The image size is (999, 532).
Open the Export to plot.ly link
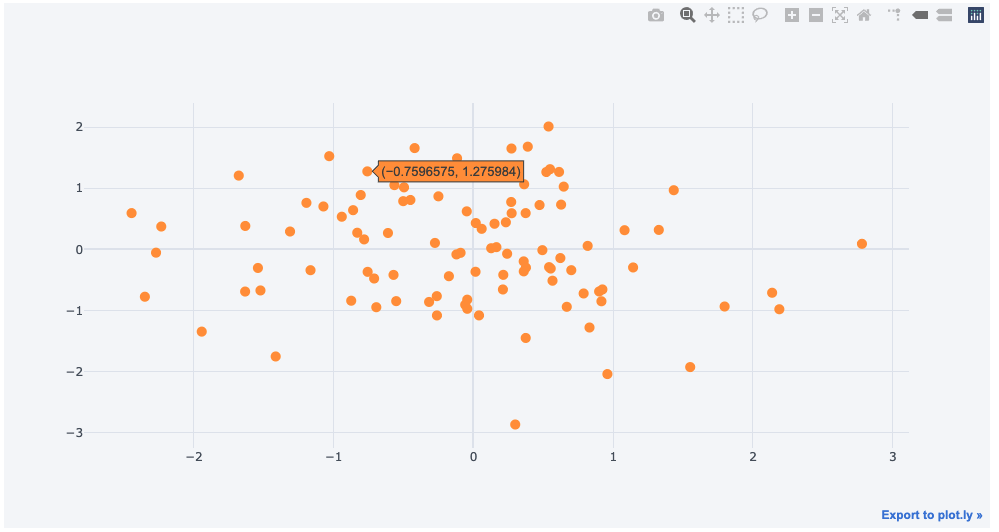tap(931, 515)
